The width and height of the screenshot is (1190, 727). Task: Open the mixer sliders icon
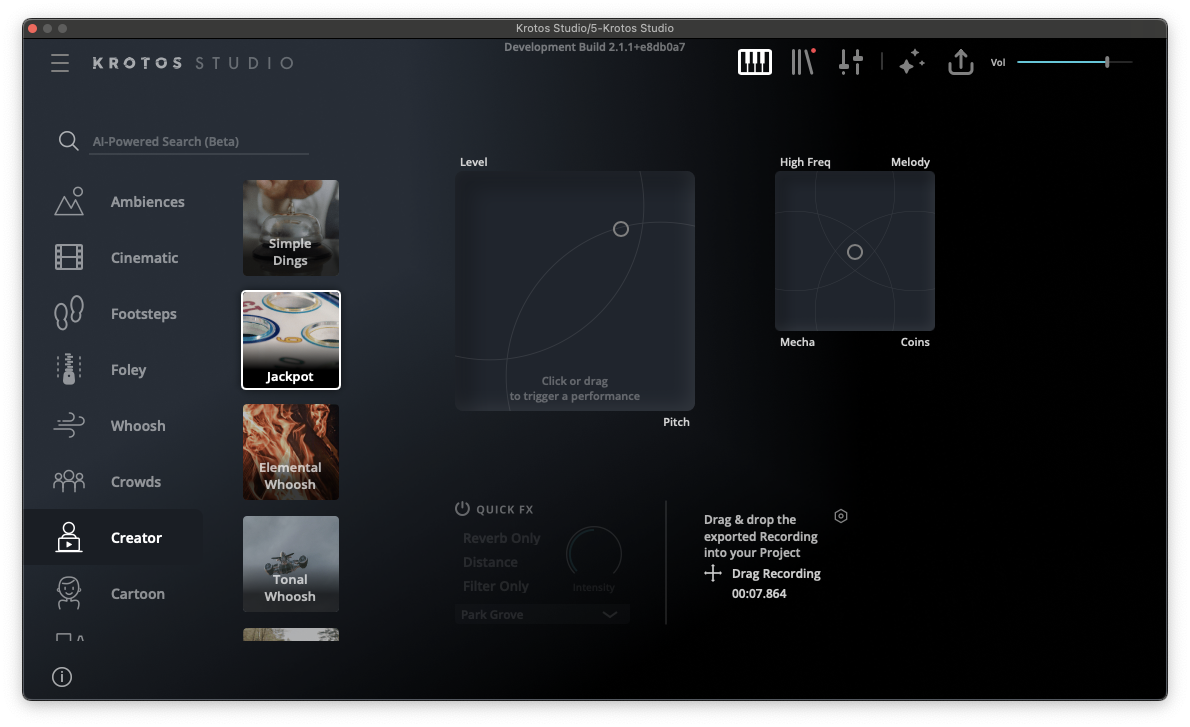[851, 62]
